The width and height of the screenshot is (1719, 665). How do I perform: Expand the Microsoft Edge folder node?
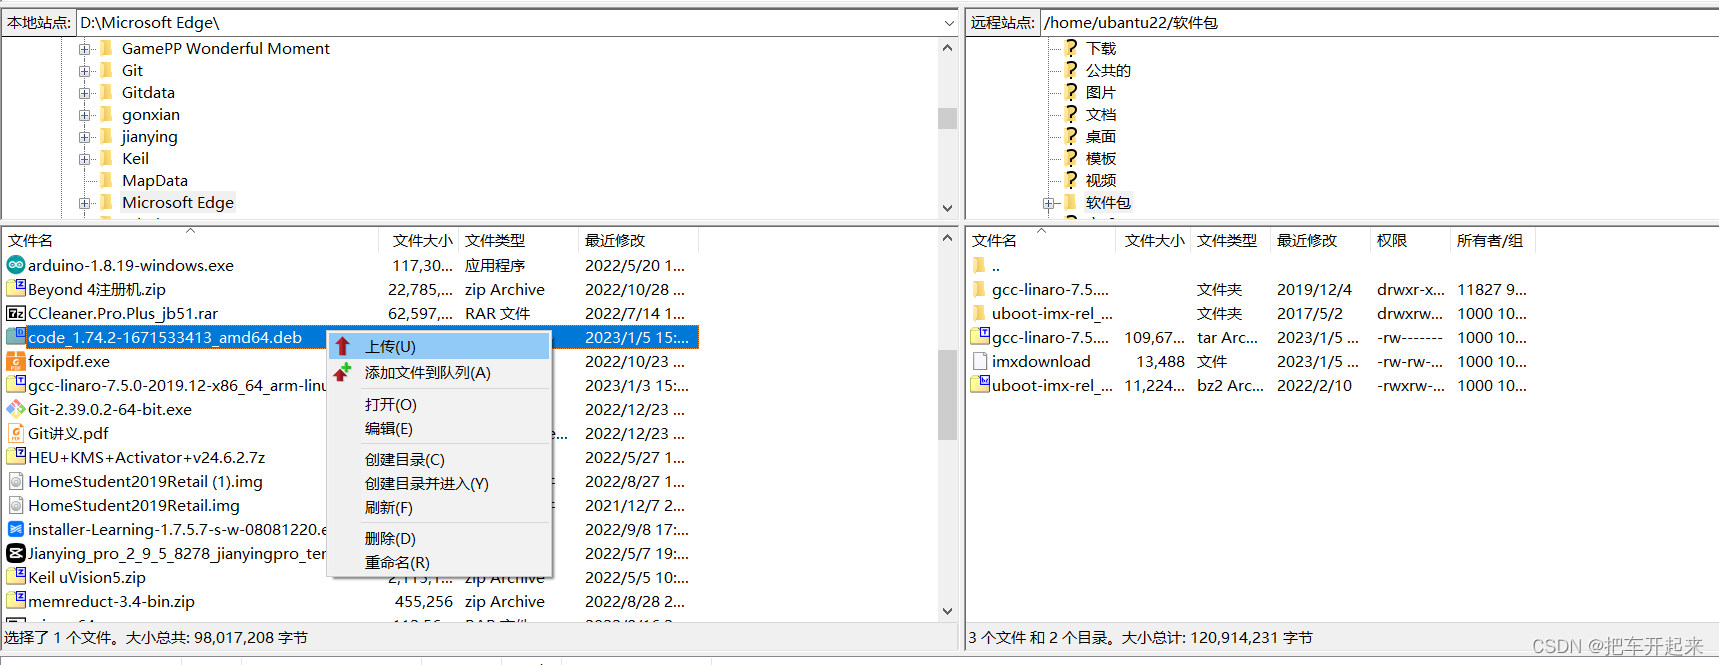85,203
